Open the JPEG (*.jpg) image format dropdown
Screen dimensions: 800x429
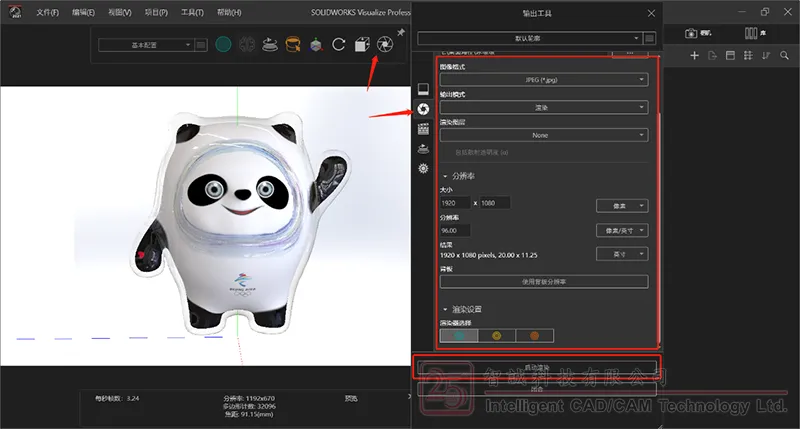[544, 80]
